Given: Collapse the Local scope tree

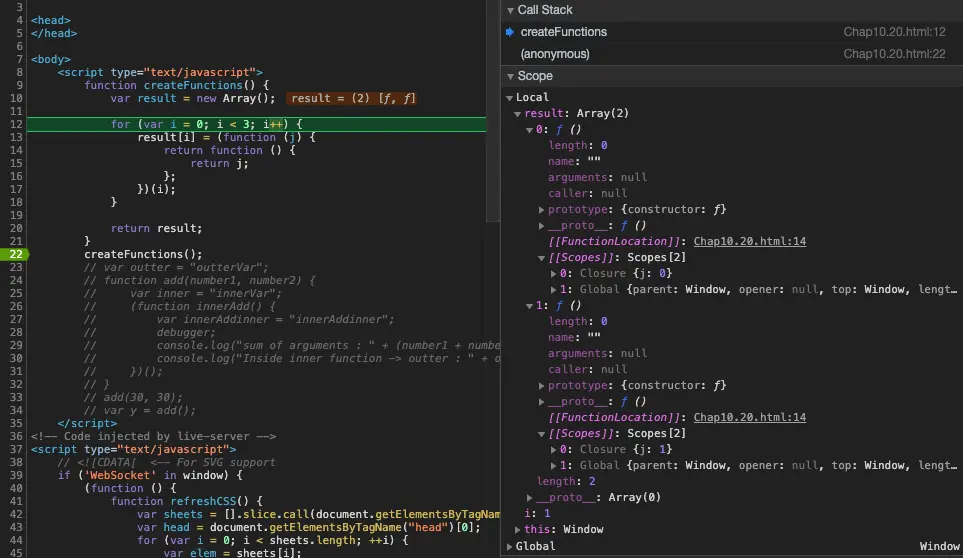Looking at the screenshot, I should (x=509, y=98).
